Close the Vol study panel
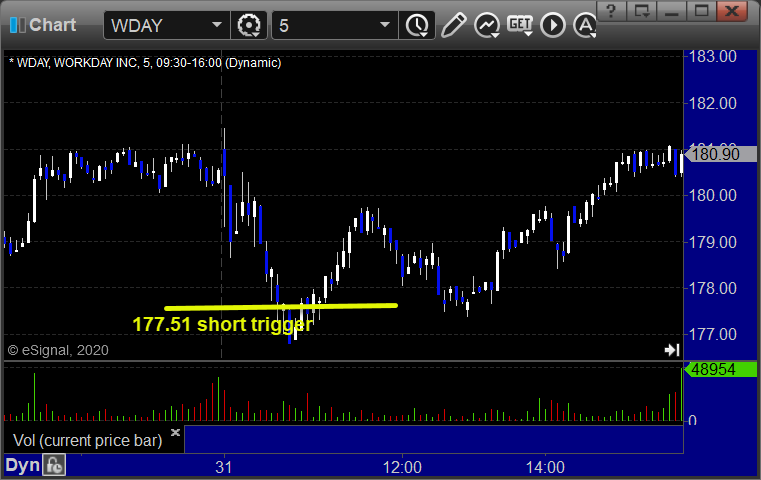The width and height of the screenshot is (761, 480). click(x=175, y=432)
